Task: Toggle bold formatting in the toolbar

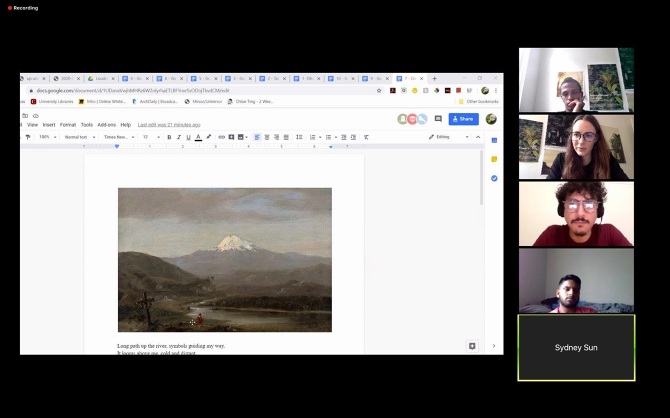Action: [169, 137]
